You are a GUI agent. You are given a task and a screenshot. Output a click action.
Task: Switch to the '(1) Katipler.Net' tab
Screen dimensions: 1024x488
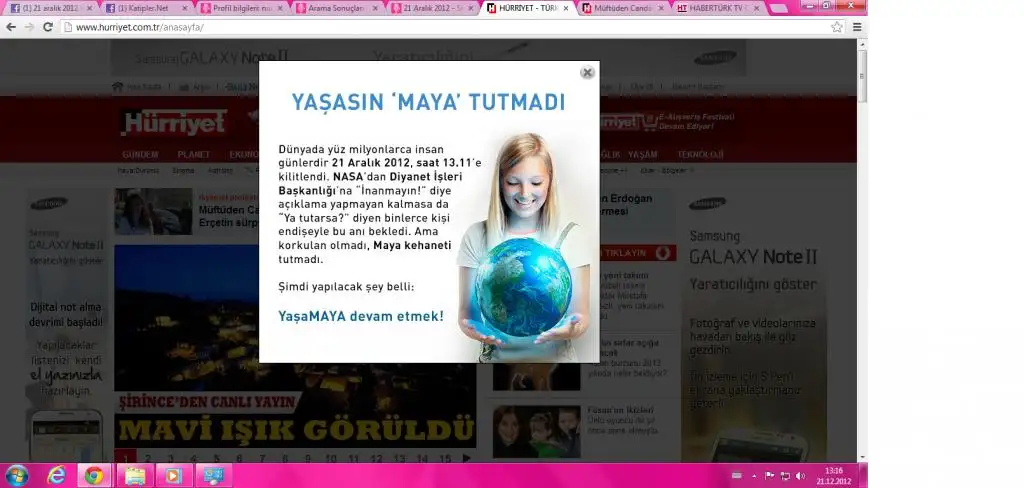146,8
